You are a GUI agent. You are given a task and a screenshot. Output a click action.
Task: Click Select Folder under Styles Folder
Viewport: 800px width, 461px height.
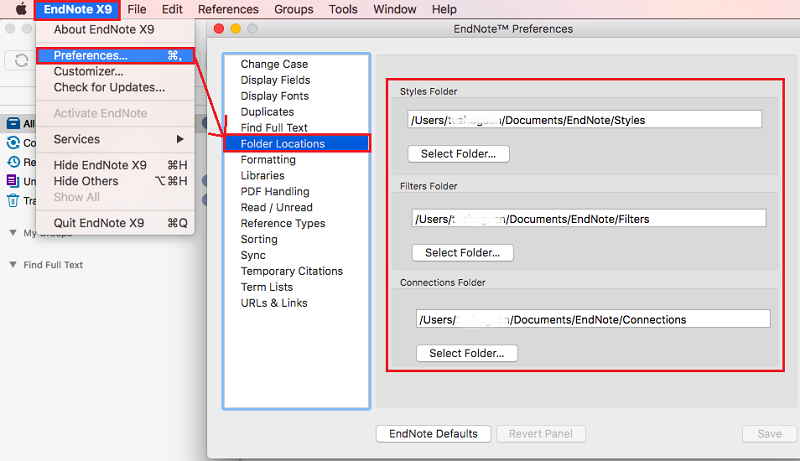[458, 154]
